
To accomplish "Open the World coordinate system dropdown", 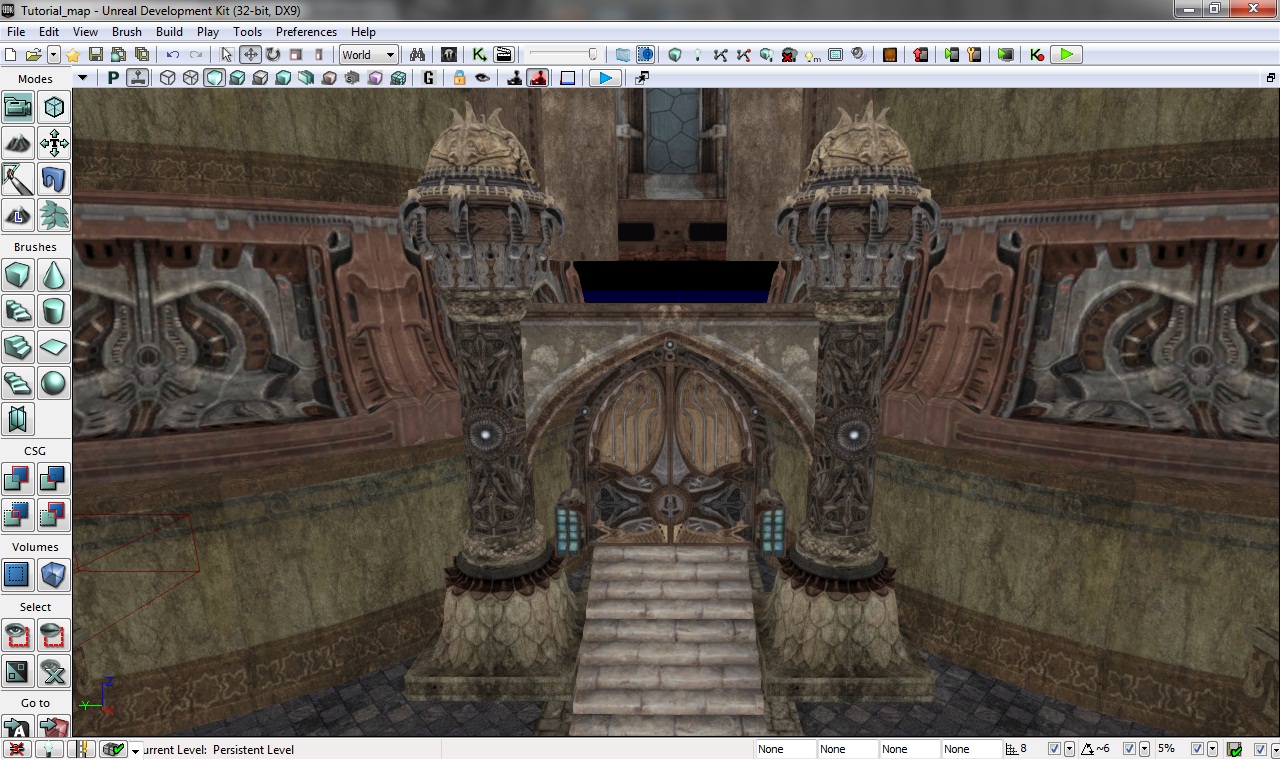I will pos(369,55).
